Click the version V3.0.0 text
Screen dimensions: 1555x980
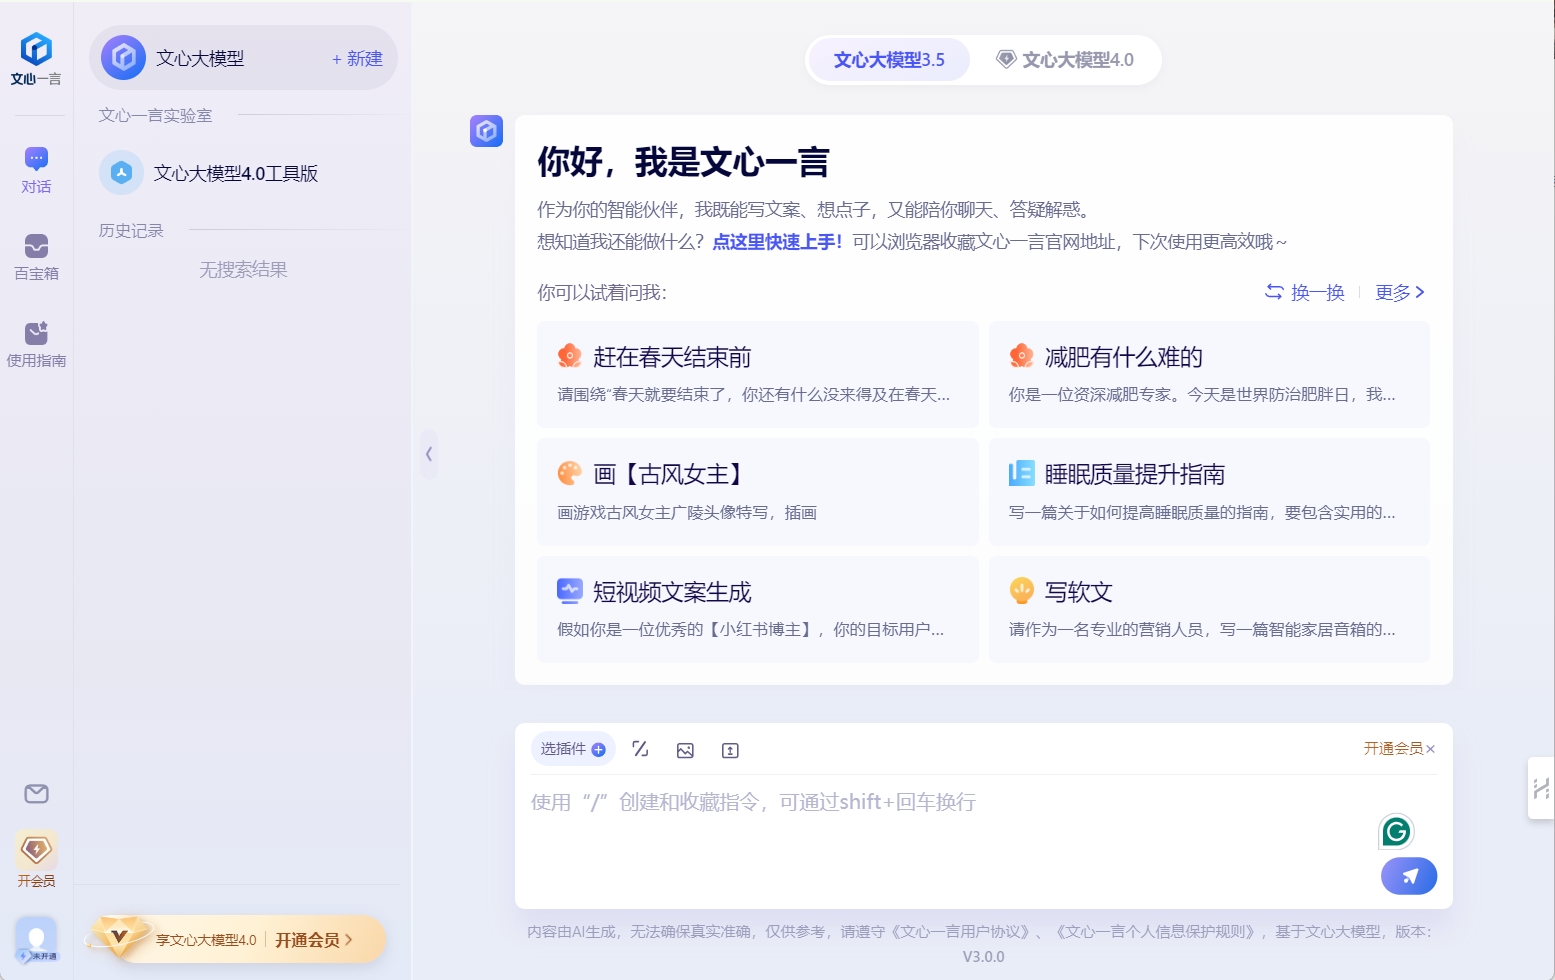coord(984,957)
